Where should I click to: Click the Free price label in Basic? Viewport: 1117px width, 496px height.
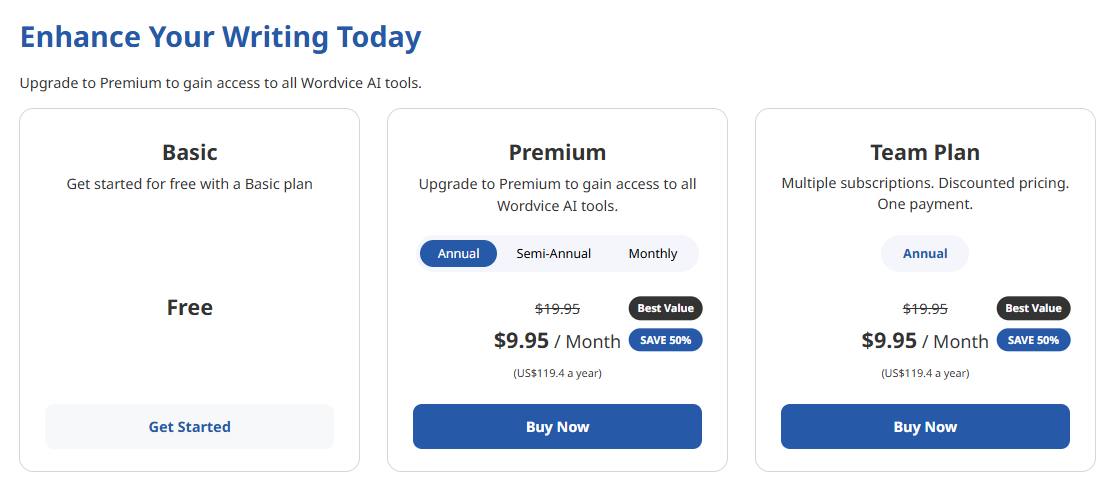click(x=189, y=308)
